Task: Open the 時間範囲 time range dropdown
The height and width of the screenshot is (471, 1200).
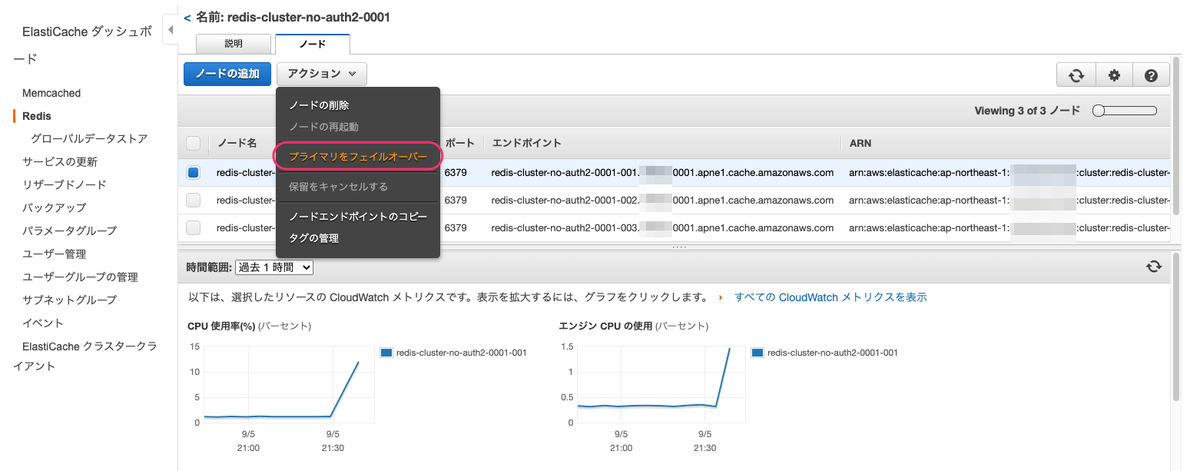Action: 274,267
